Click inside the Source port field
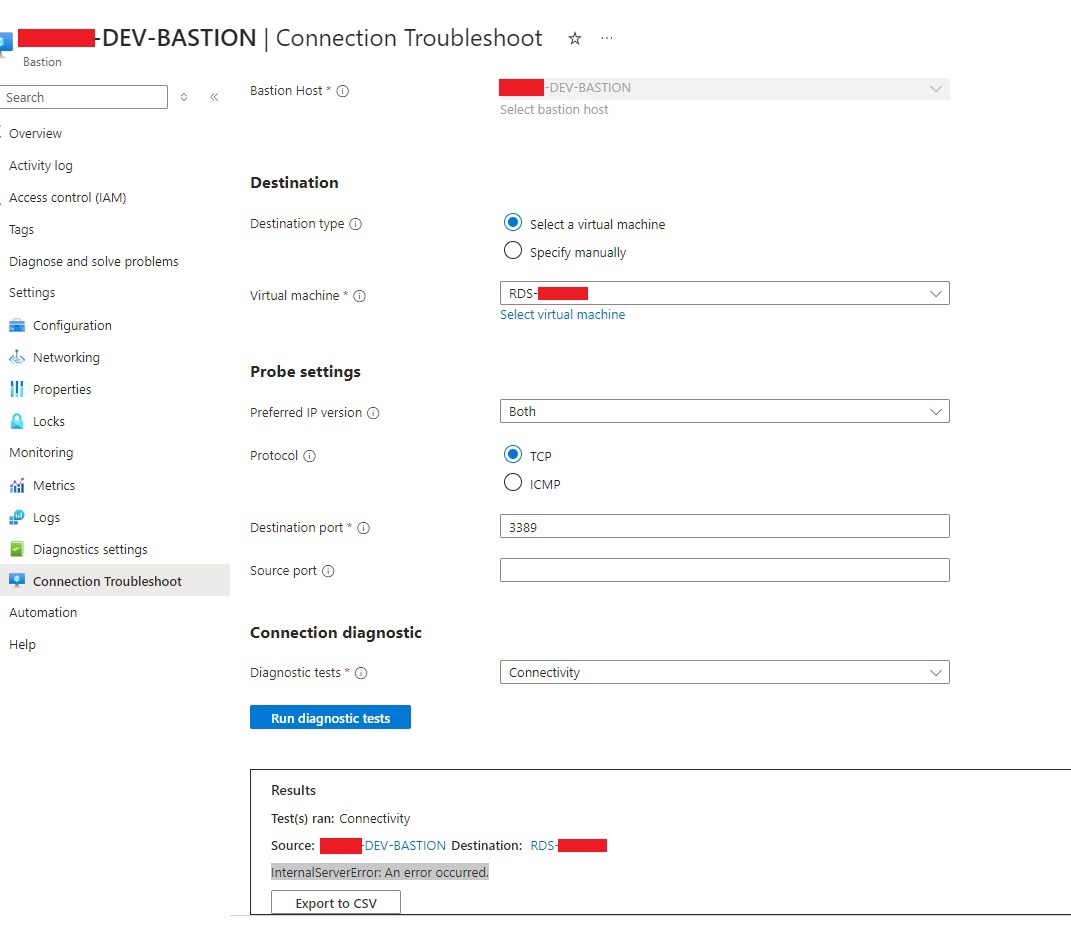 700,569
